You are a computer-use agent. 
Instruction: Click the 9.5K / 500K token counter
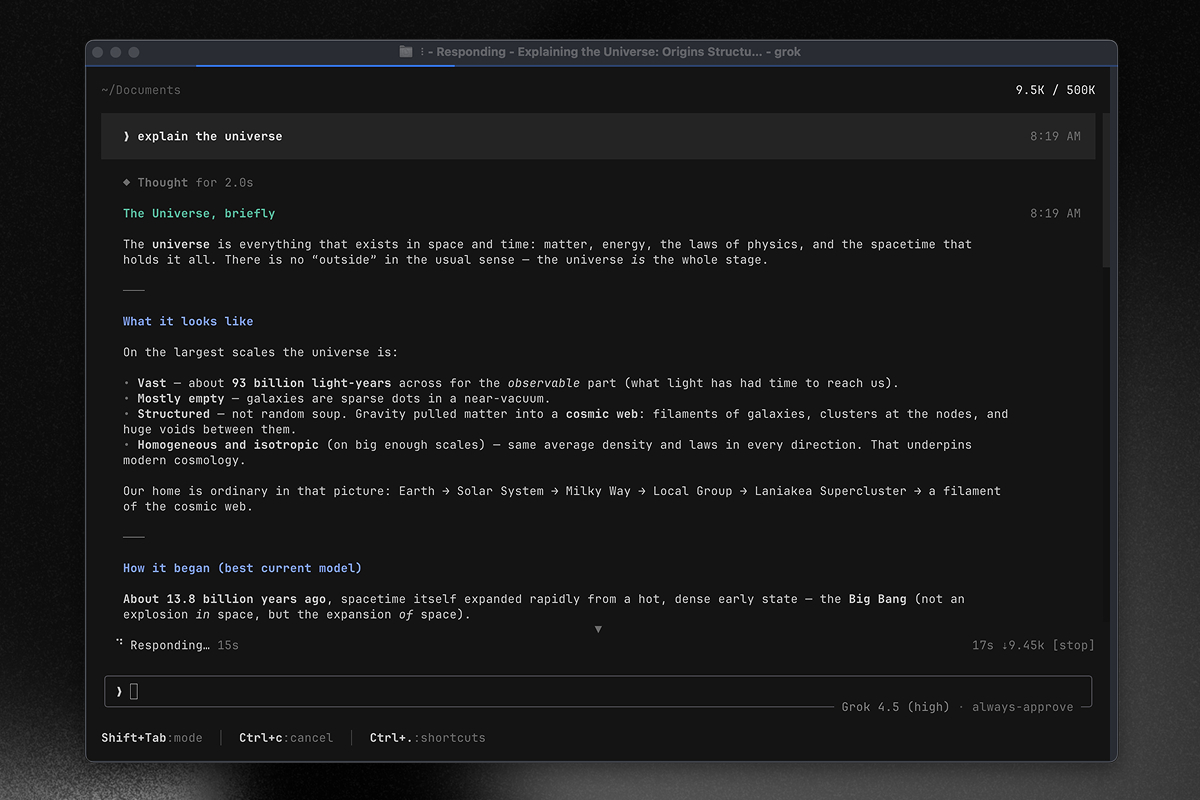1055,90
